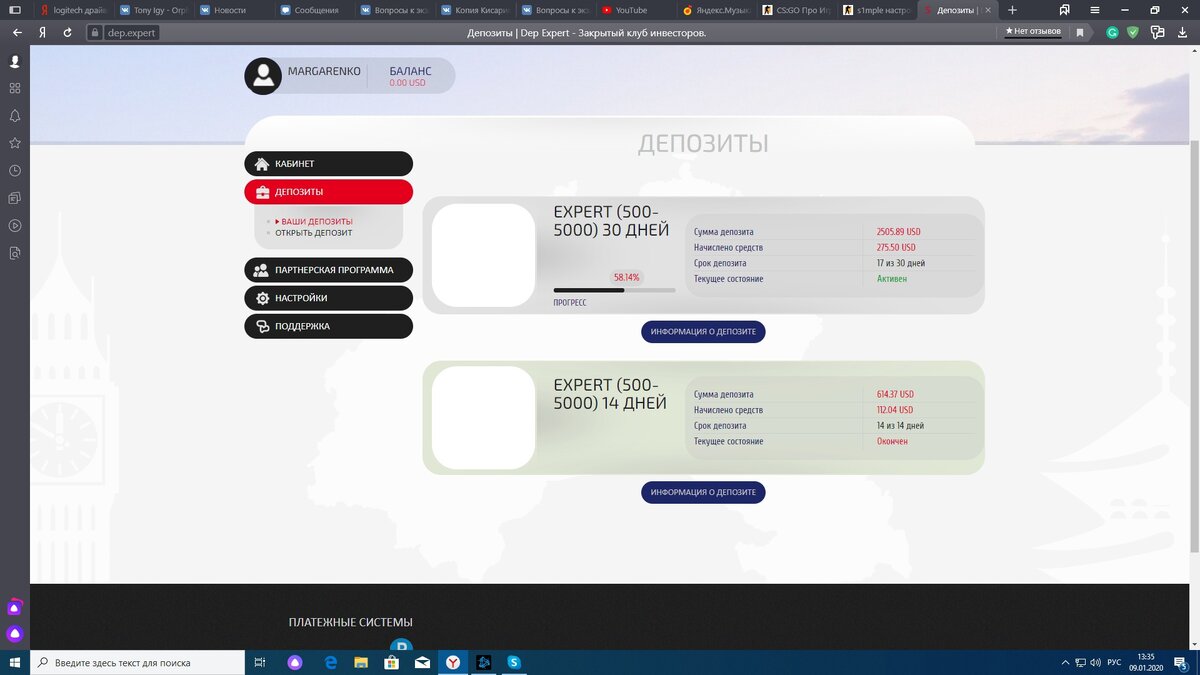
Task: Click the gear icon on НАСТРОЙКИ menu item
Action: (x=264, y=297)
